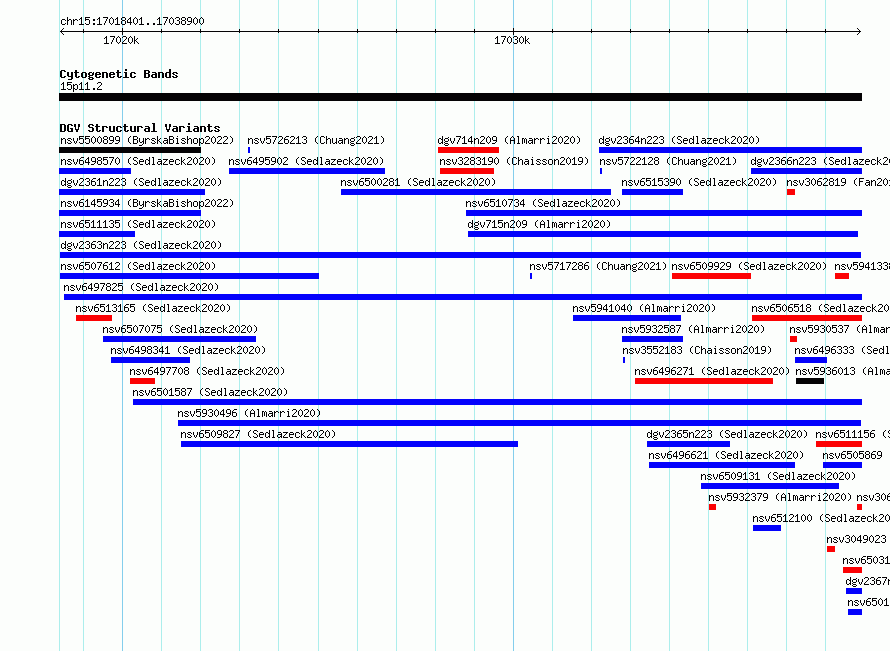
Task: Open variant nsv5930537 label
Action: 839,329
